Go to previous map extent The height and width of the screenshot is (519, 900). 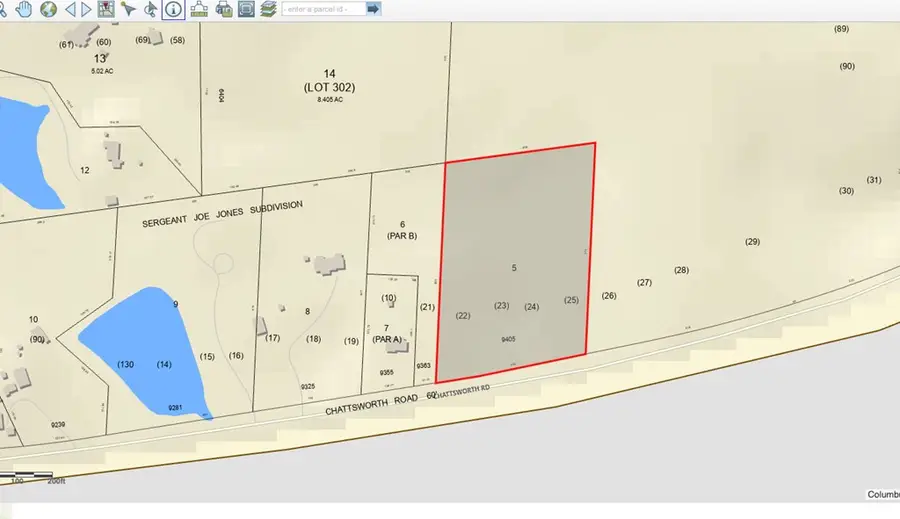click(70, 9)
